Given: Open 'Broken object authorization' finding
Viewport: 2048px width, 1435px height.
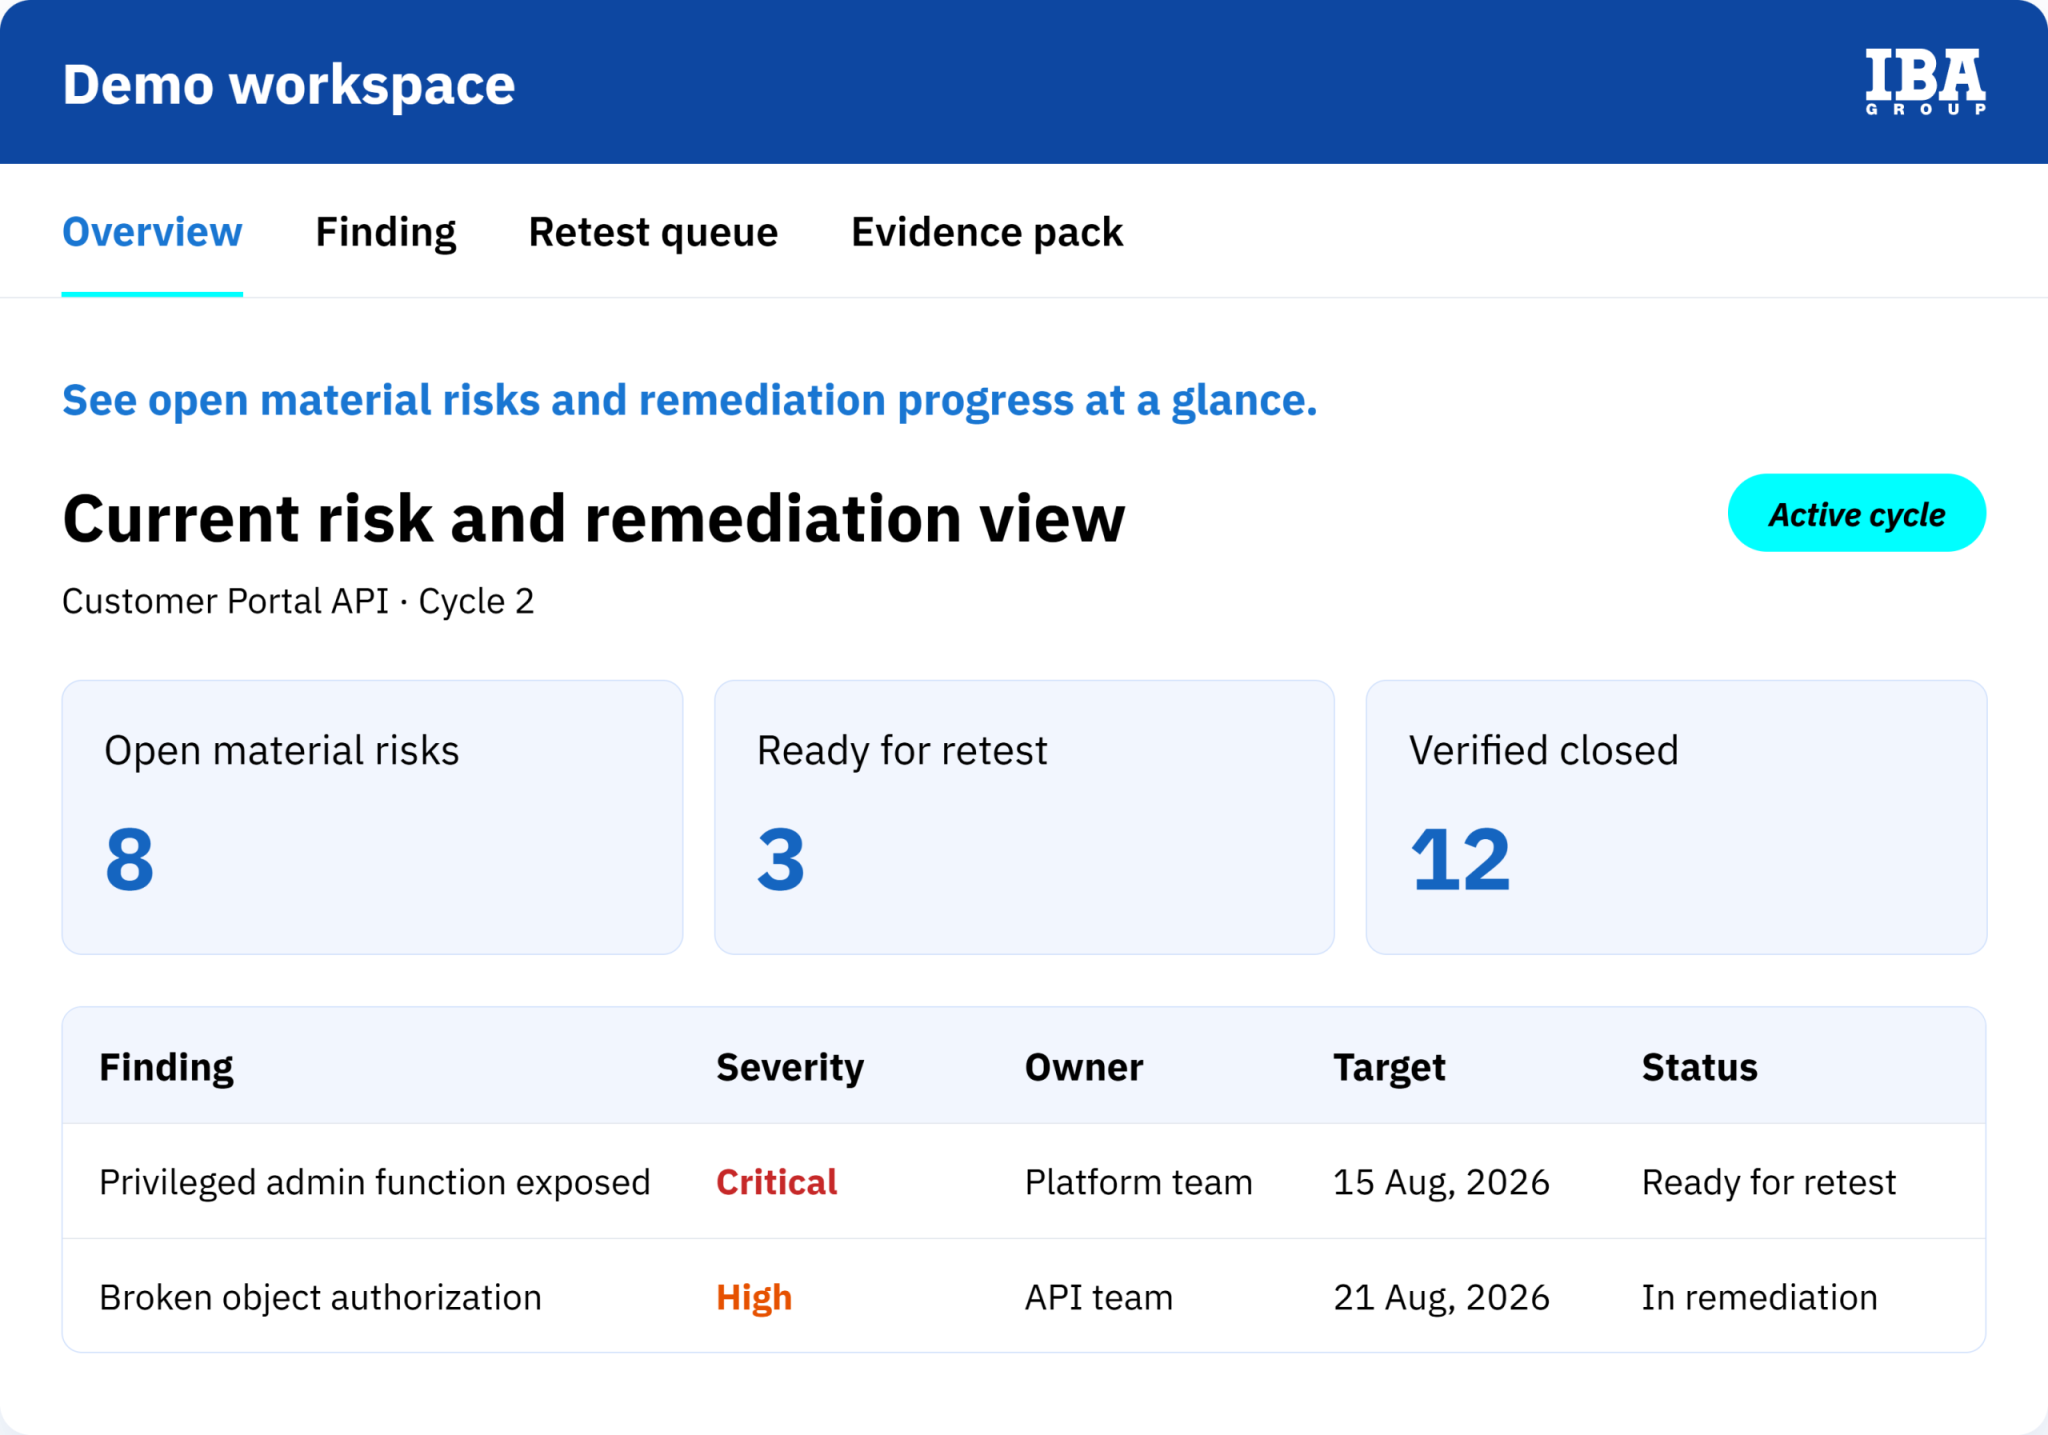Looking at the screenshot, I should pos(320,1297).
